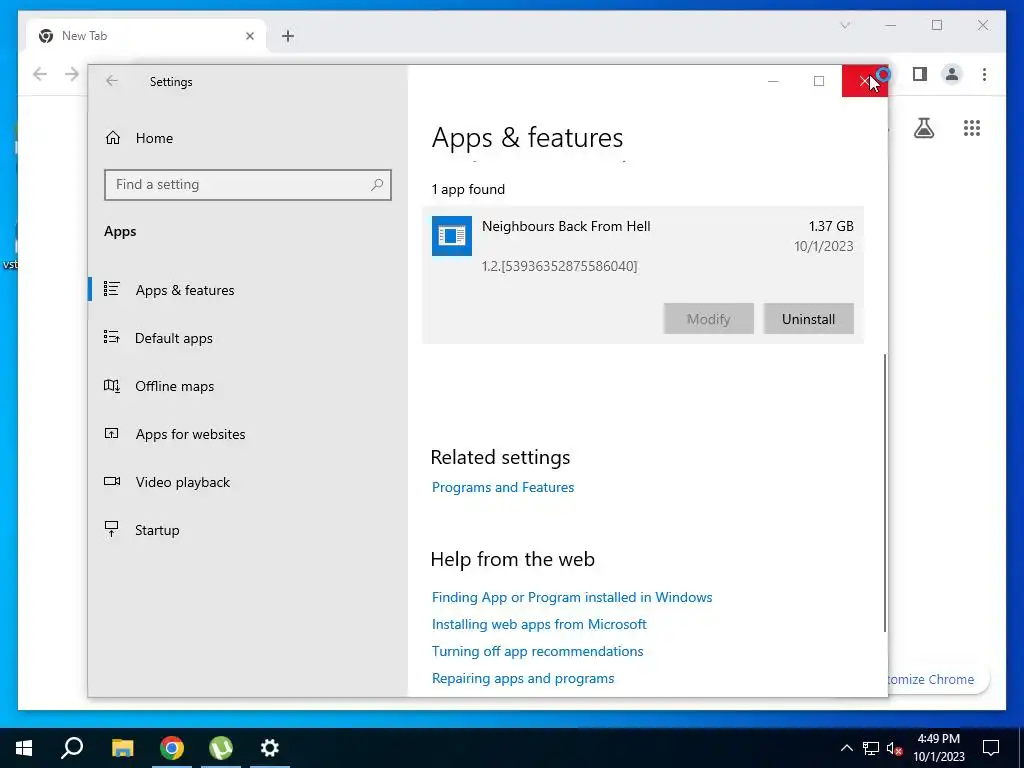Open Chrome profile avatar
Screen dimensions: 1024x768
click(x=952, y=74)
